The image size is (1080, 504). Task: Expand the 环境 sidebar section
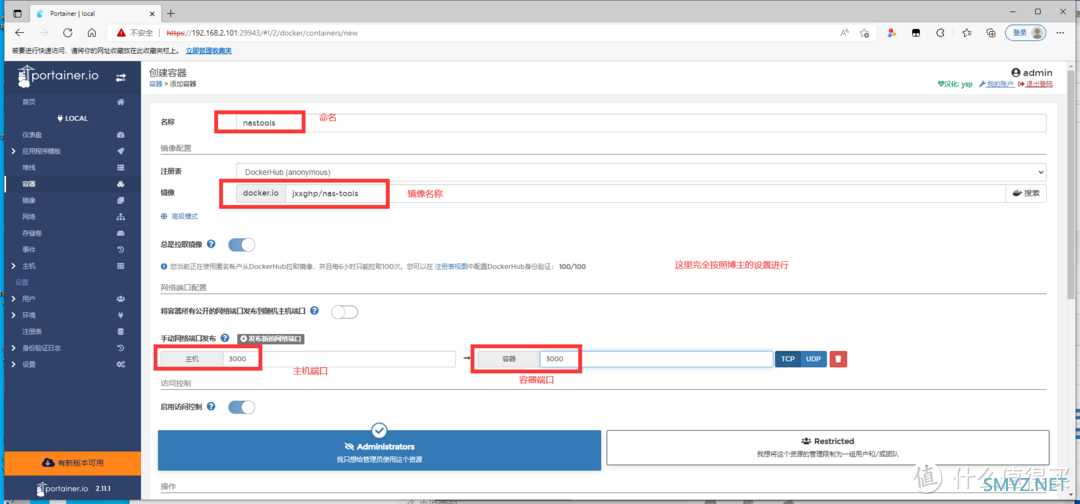pyautogui.click(x=13, y=315)
